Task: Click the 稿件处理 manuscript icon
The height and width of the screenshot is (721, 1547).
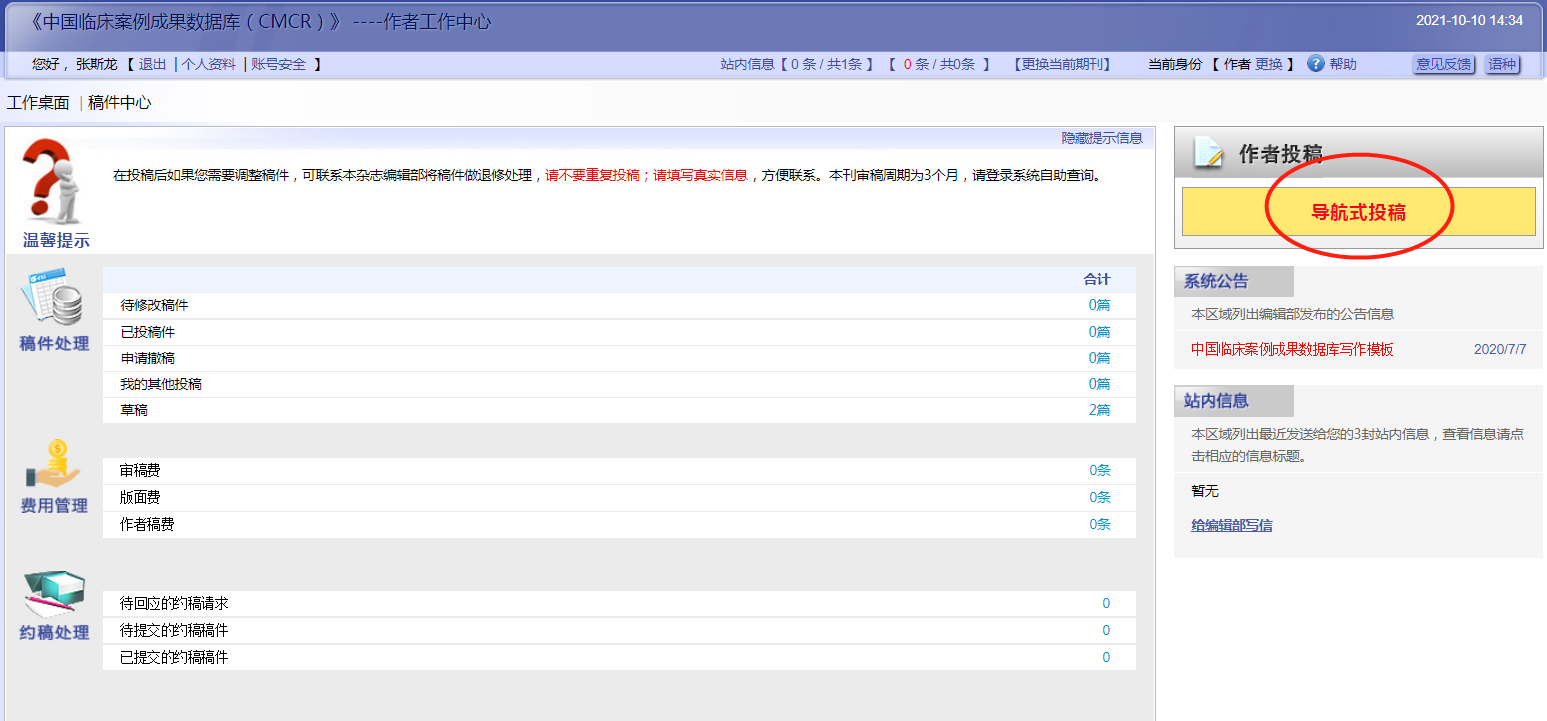Action: (x=54, y=298)
